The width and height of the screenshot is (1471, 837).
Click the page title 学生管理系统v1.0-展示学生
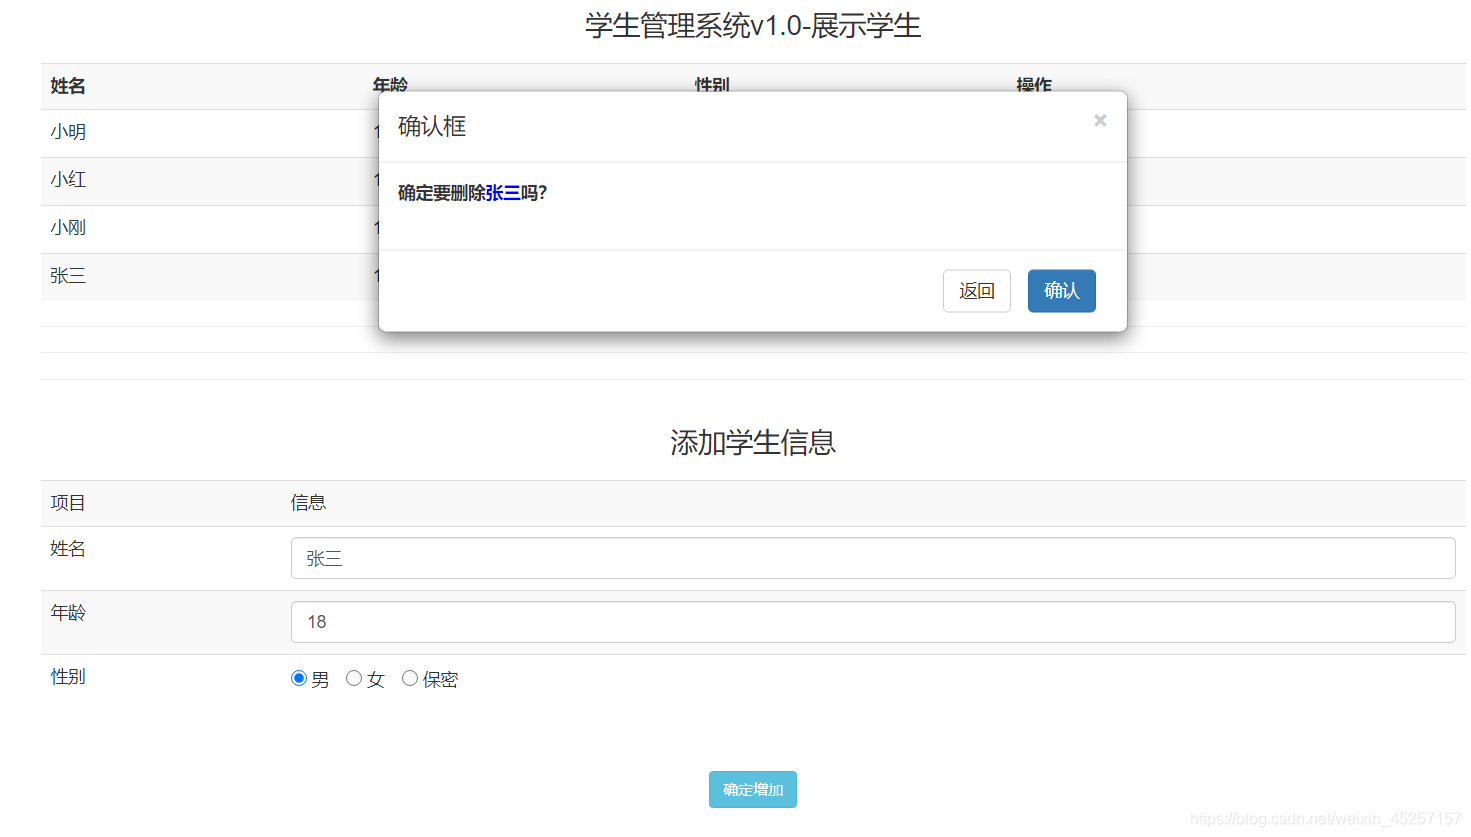[x=753, y=26]
